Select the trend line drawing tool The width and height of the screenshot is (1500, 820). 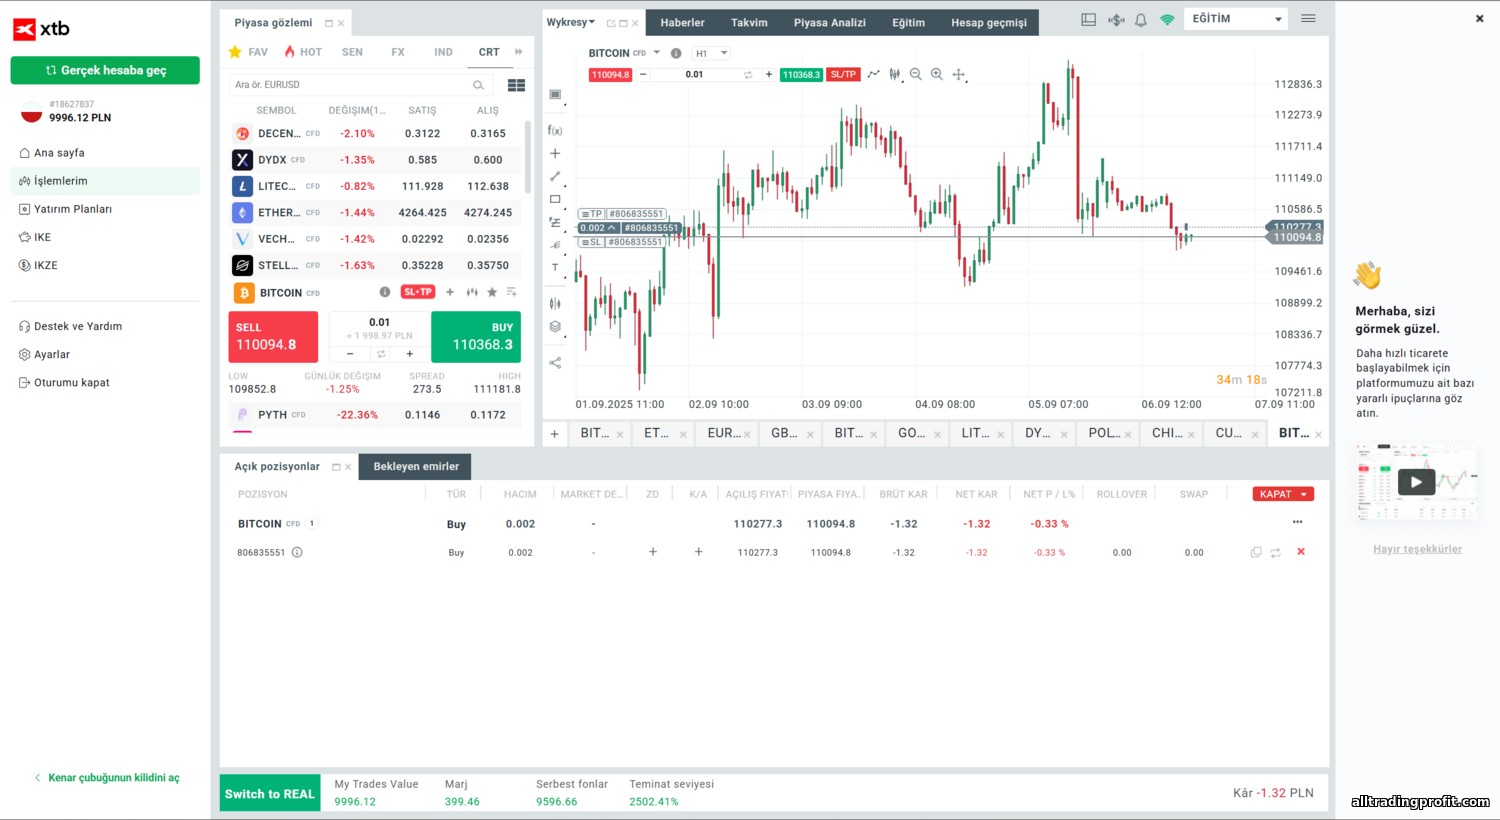tap(555, 176)
